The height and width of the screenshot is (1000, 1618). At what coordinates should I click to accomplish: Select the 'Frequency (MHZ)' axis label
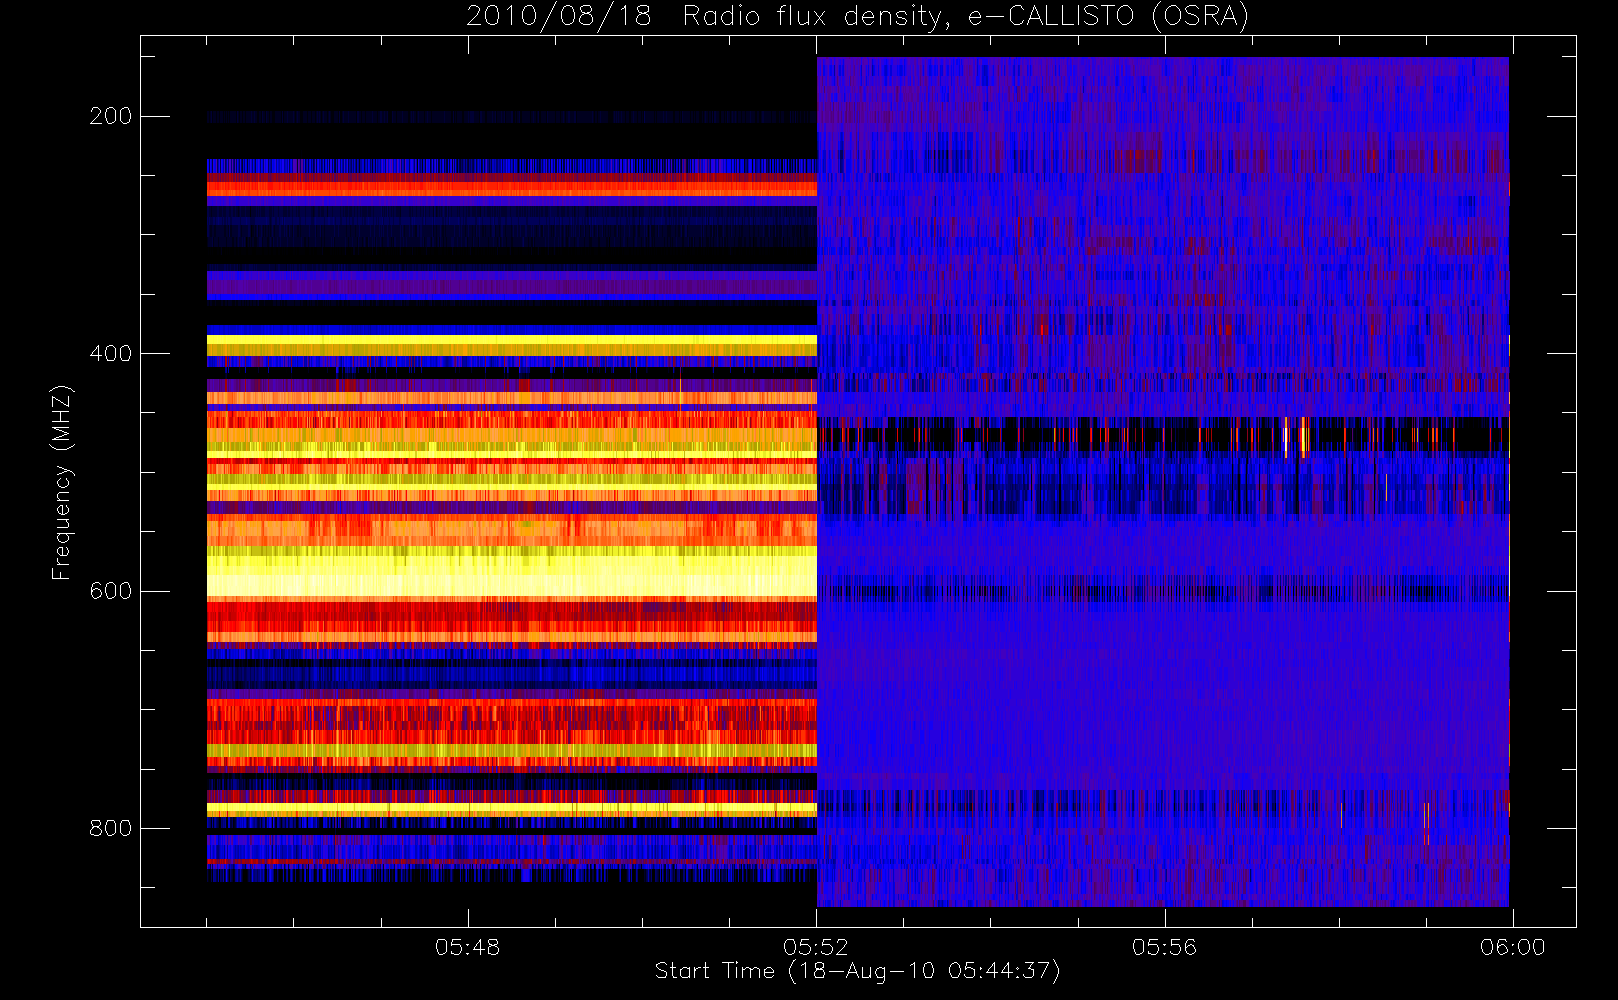pyautogui.click(x=62, y=482)
